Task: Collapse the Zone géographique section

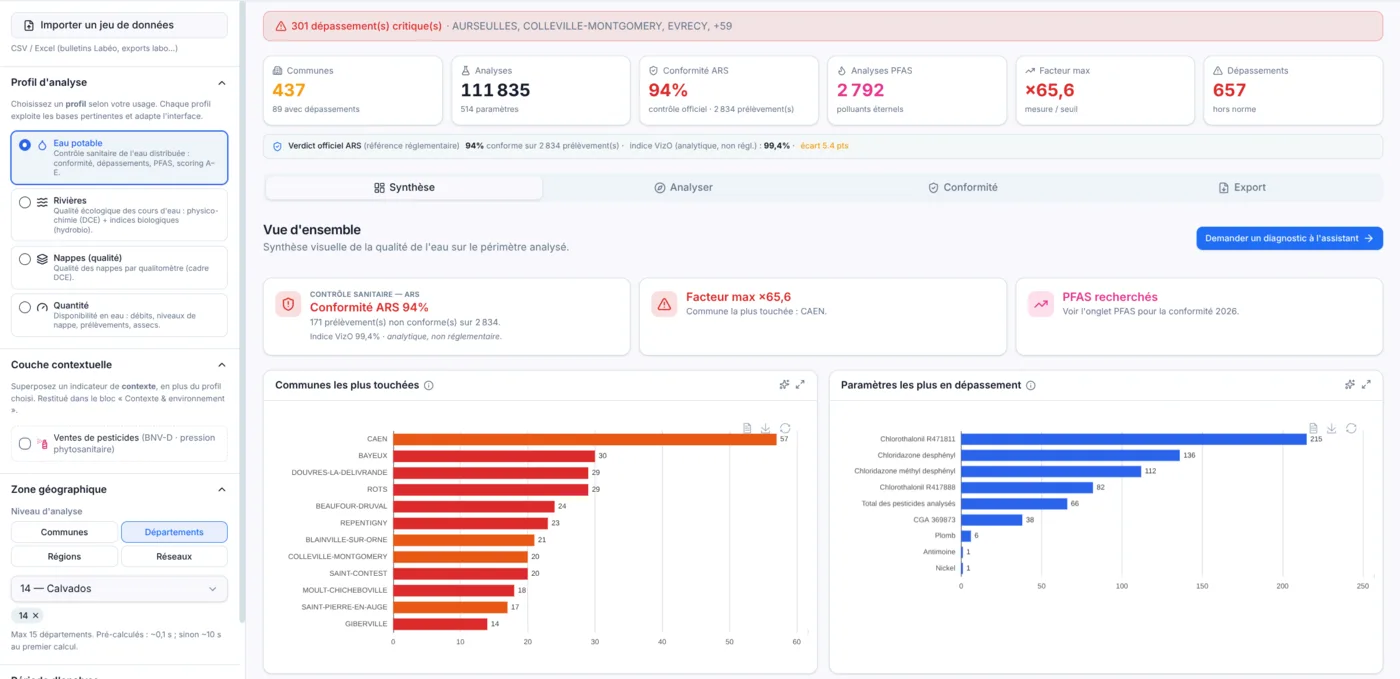Action: [x=222, y=490]
